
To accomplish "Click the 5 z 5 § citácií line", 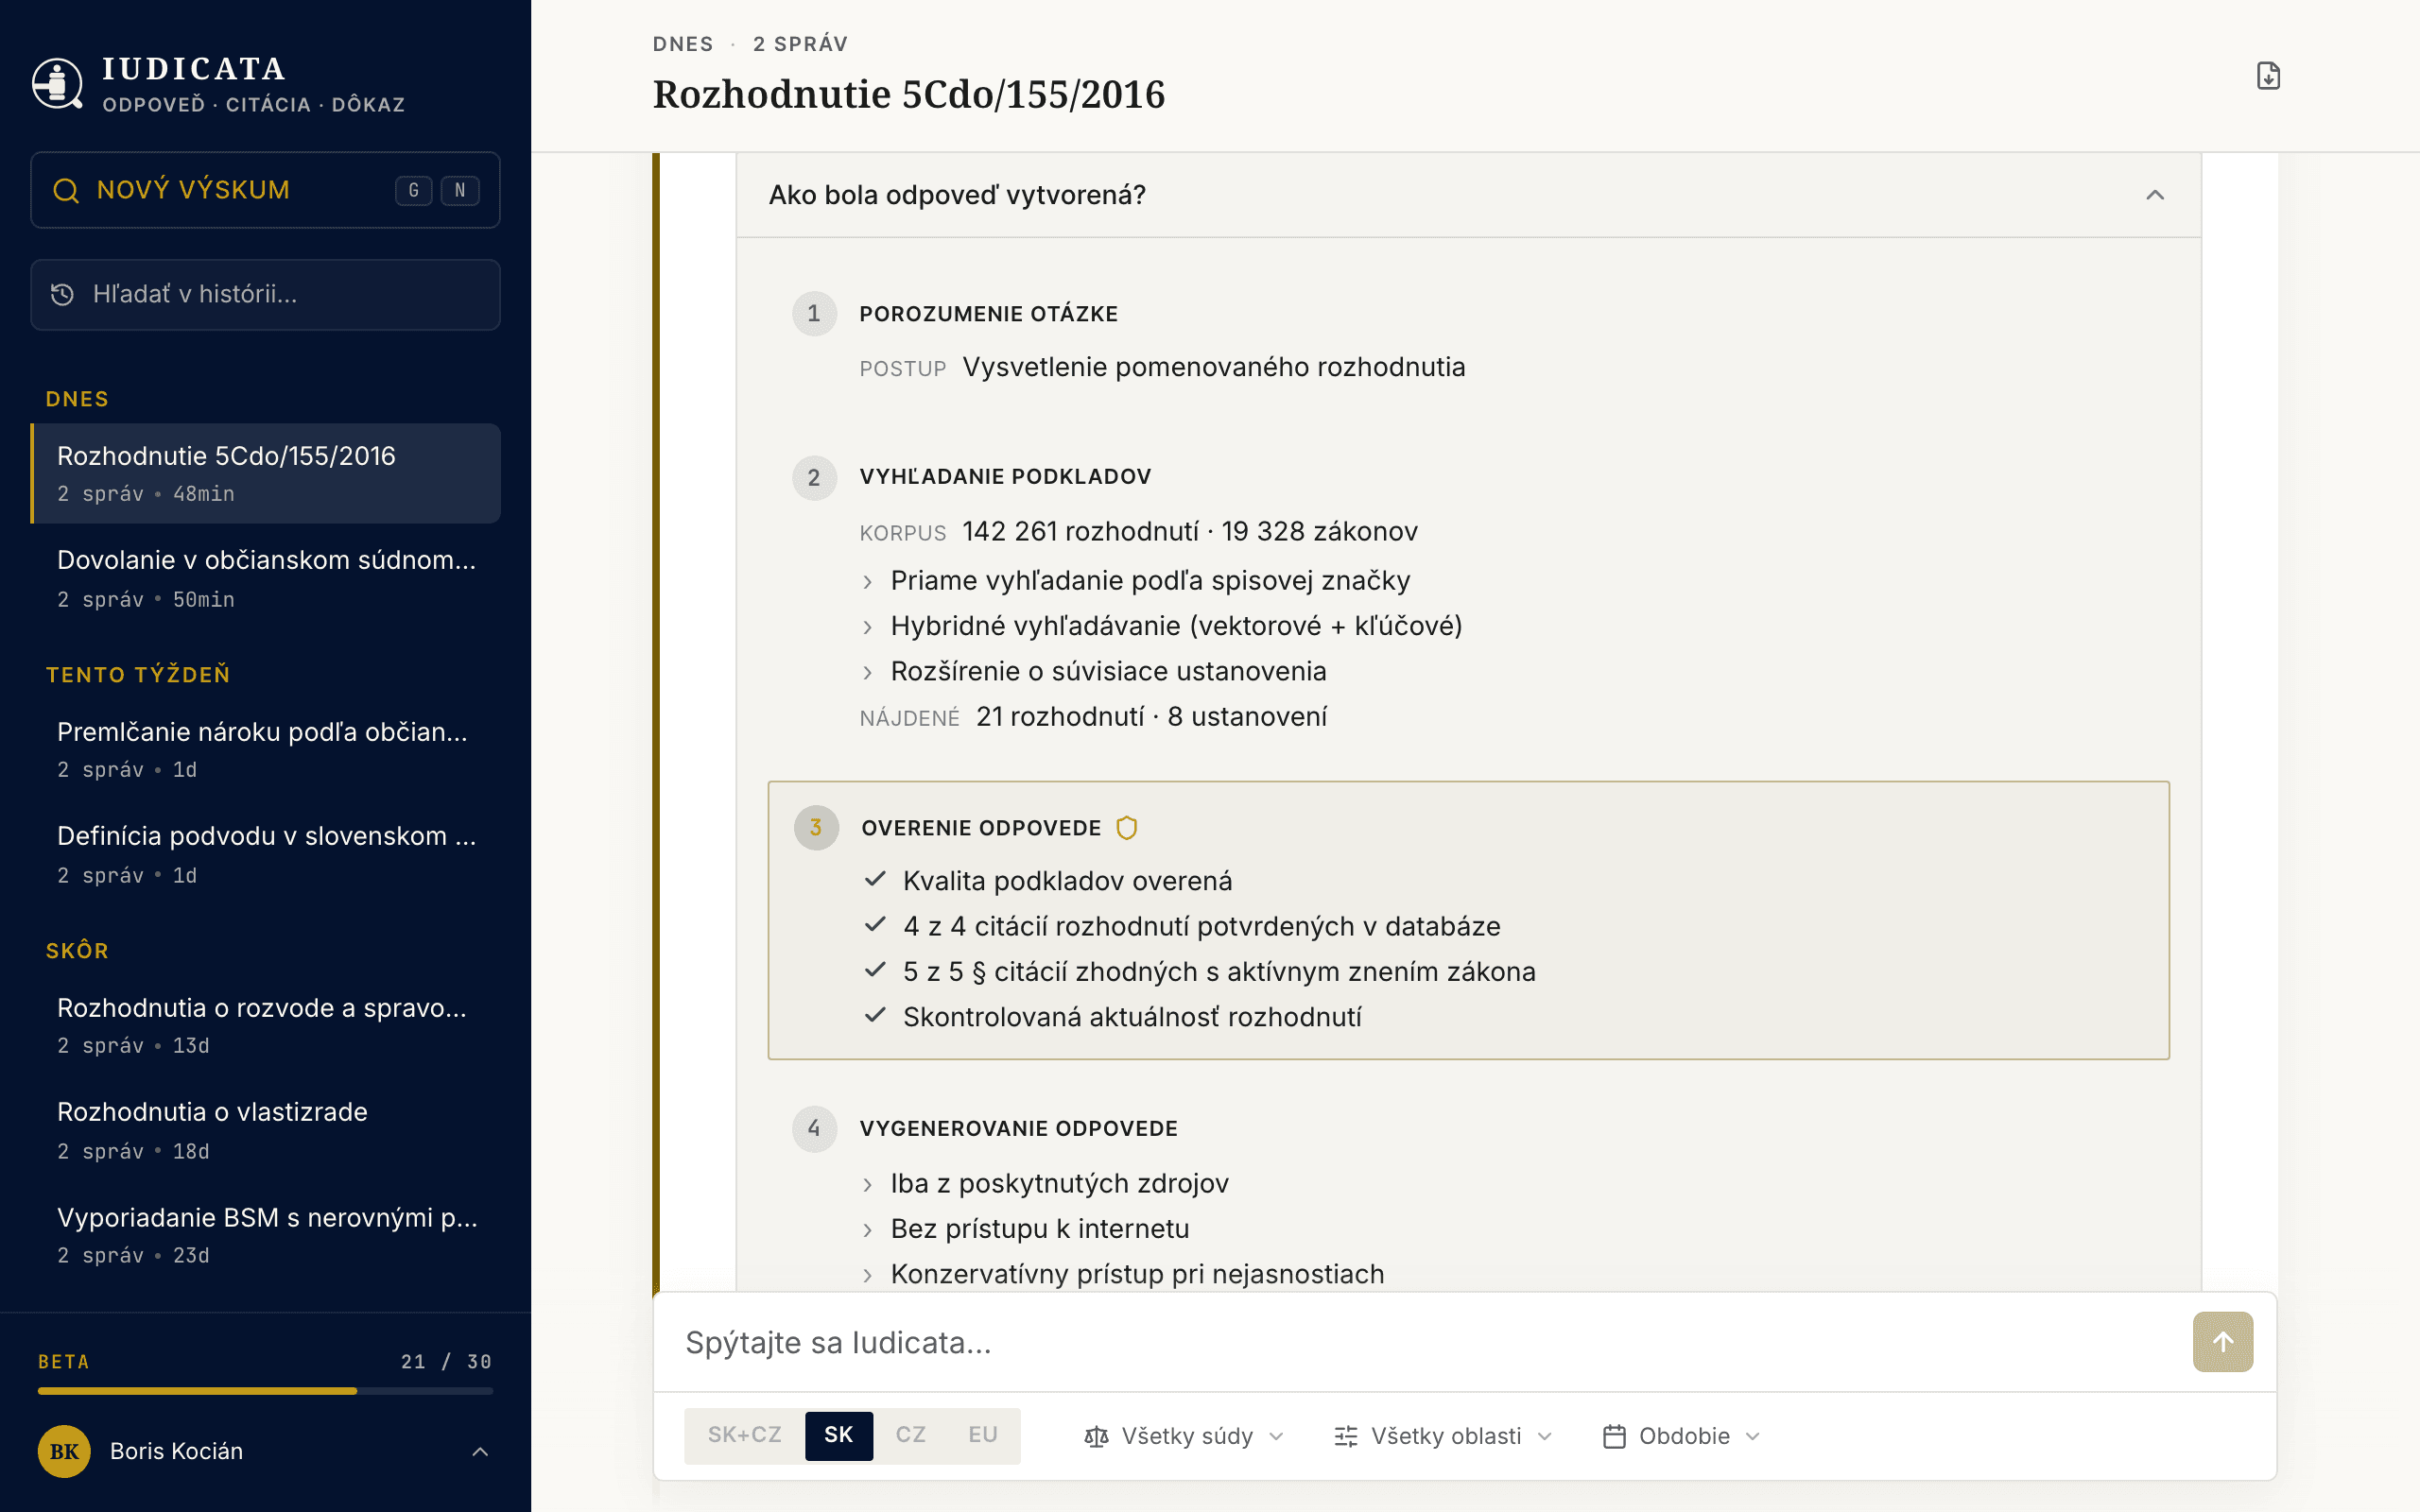I will pyautogui.click(x=1219, y=972).
